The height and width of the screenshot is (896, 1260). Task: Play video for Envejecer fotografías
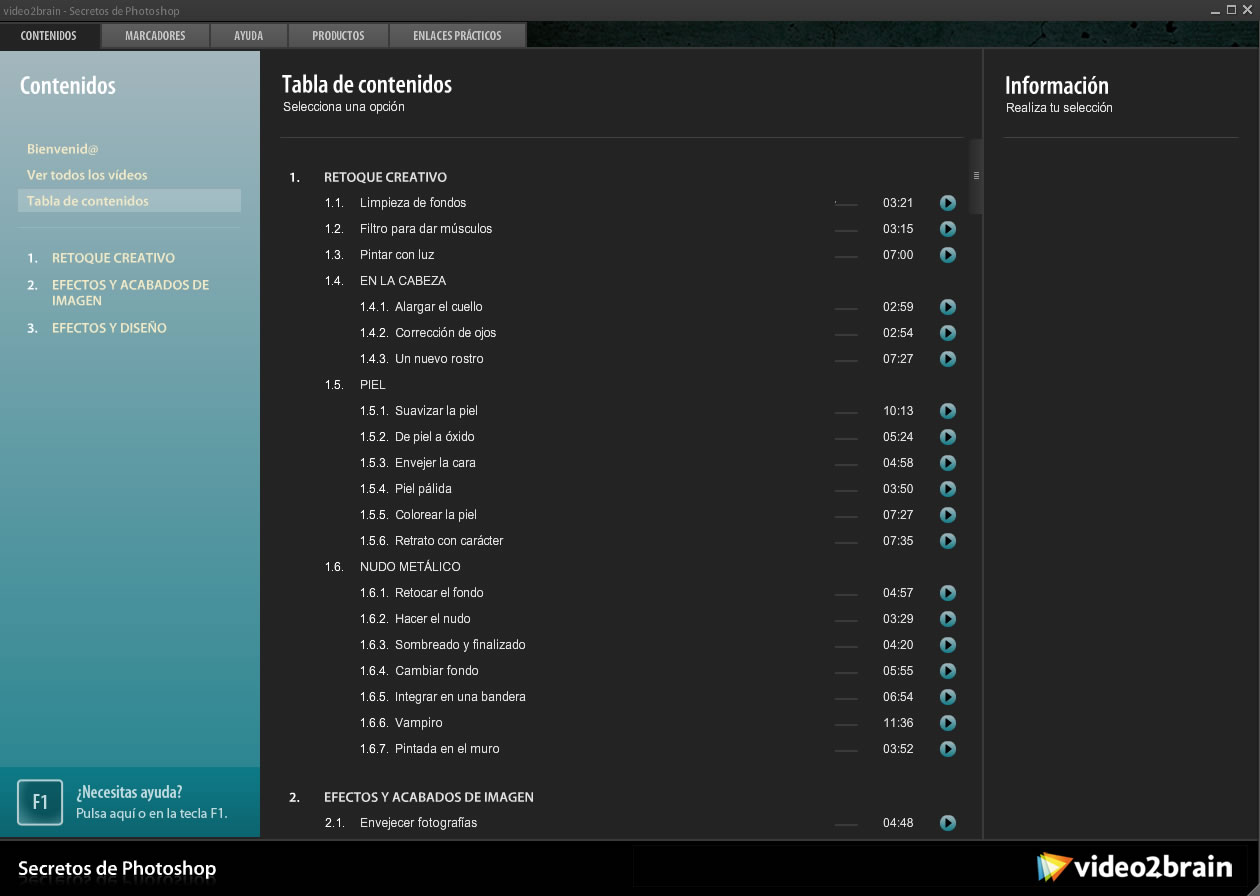point(948,823)
